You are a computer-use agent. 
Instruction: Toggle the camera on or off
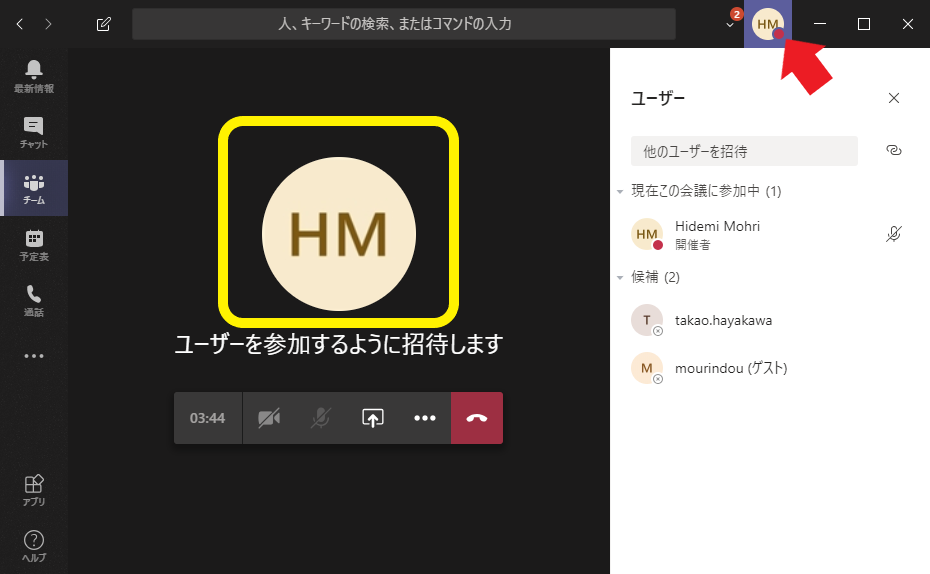(268, 418)
